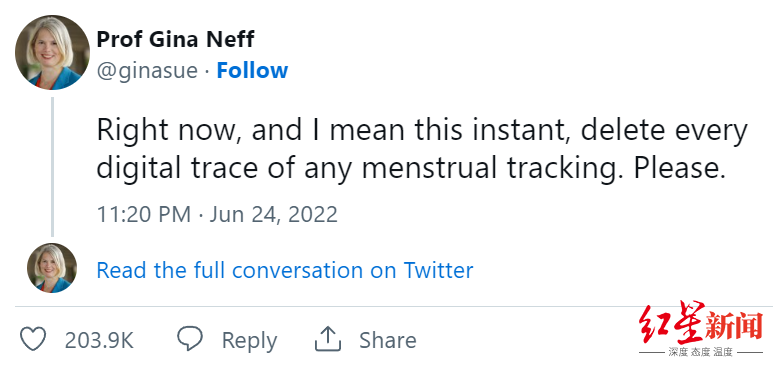Click the Reply text label
This screenshot has height=368, width=773.
pos(249,341)
